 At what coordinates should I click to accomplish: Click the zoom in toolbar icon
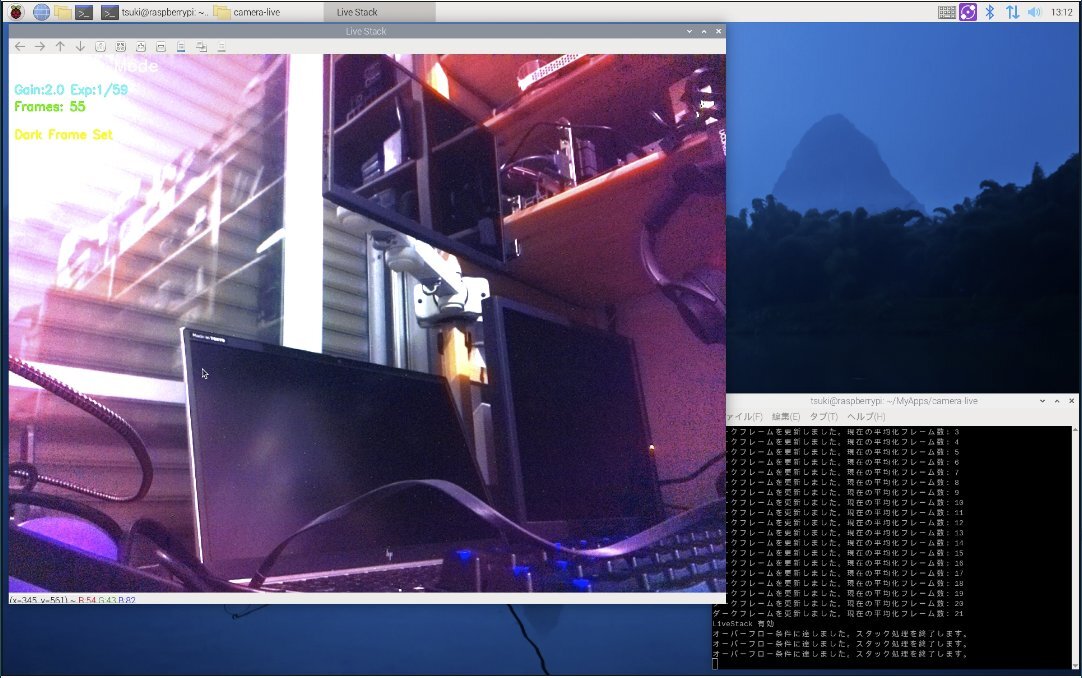[x=141, y=46]
